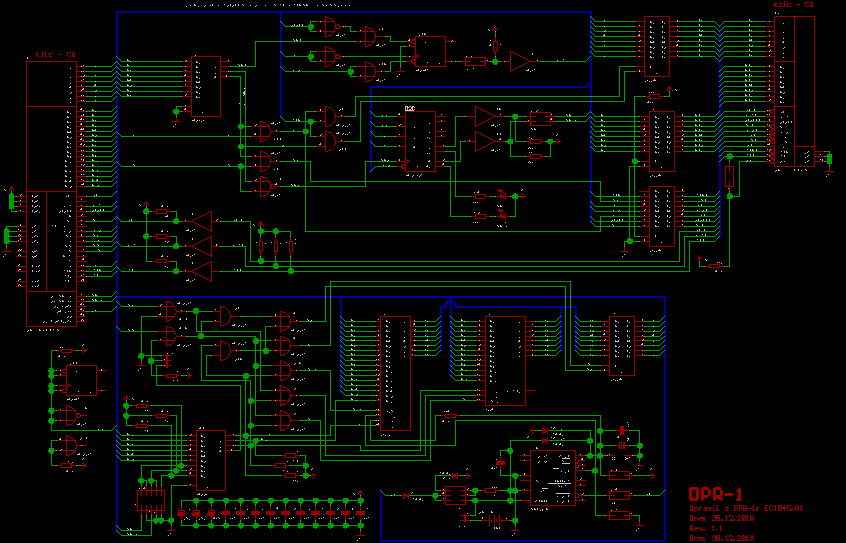Viewport: 846px width, 543px height.
Task: Click the connector label at top right
Action: [794, 5]
